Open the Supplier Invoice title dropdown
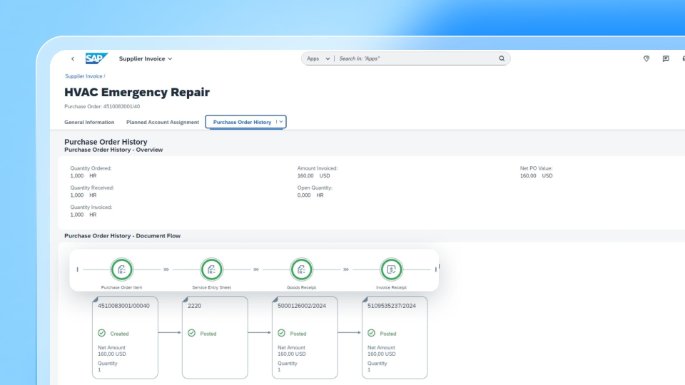The width and height of the screenshot is (685, 385). point(145,59)
